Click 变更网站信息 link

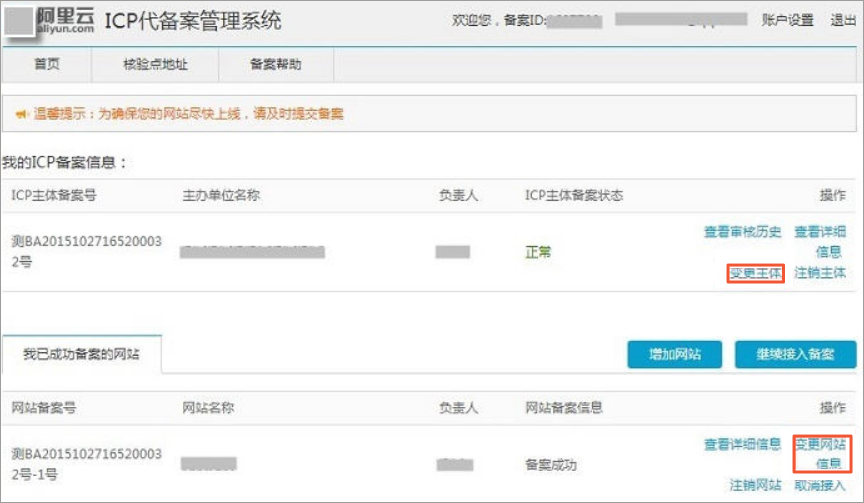820,454
